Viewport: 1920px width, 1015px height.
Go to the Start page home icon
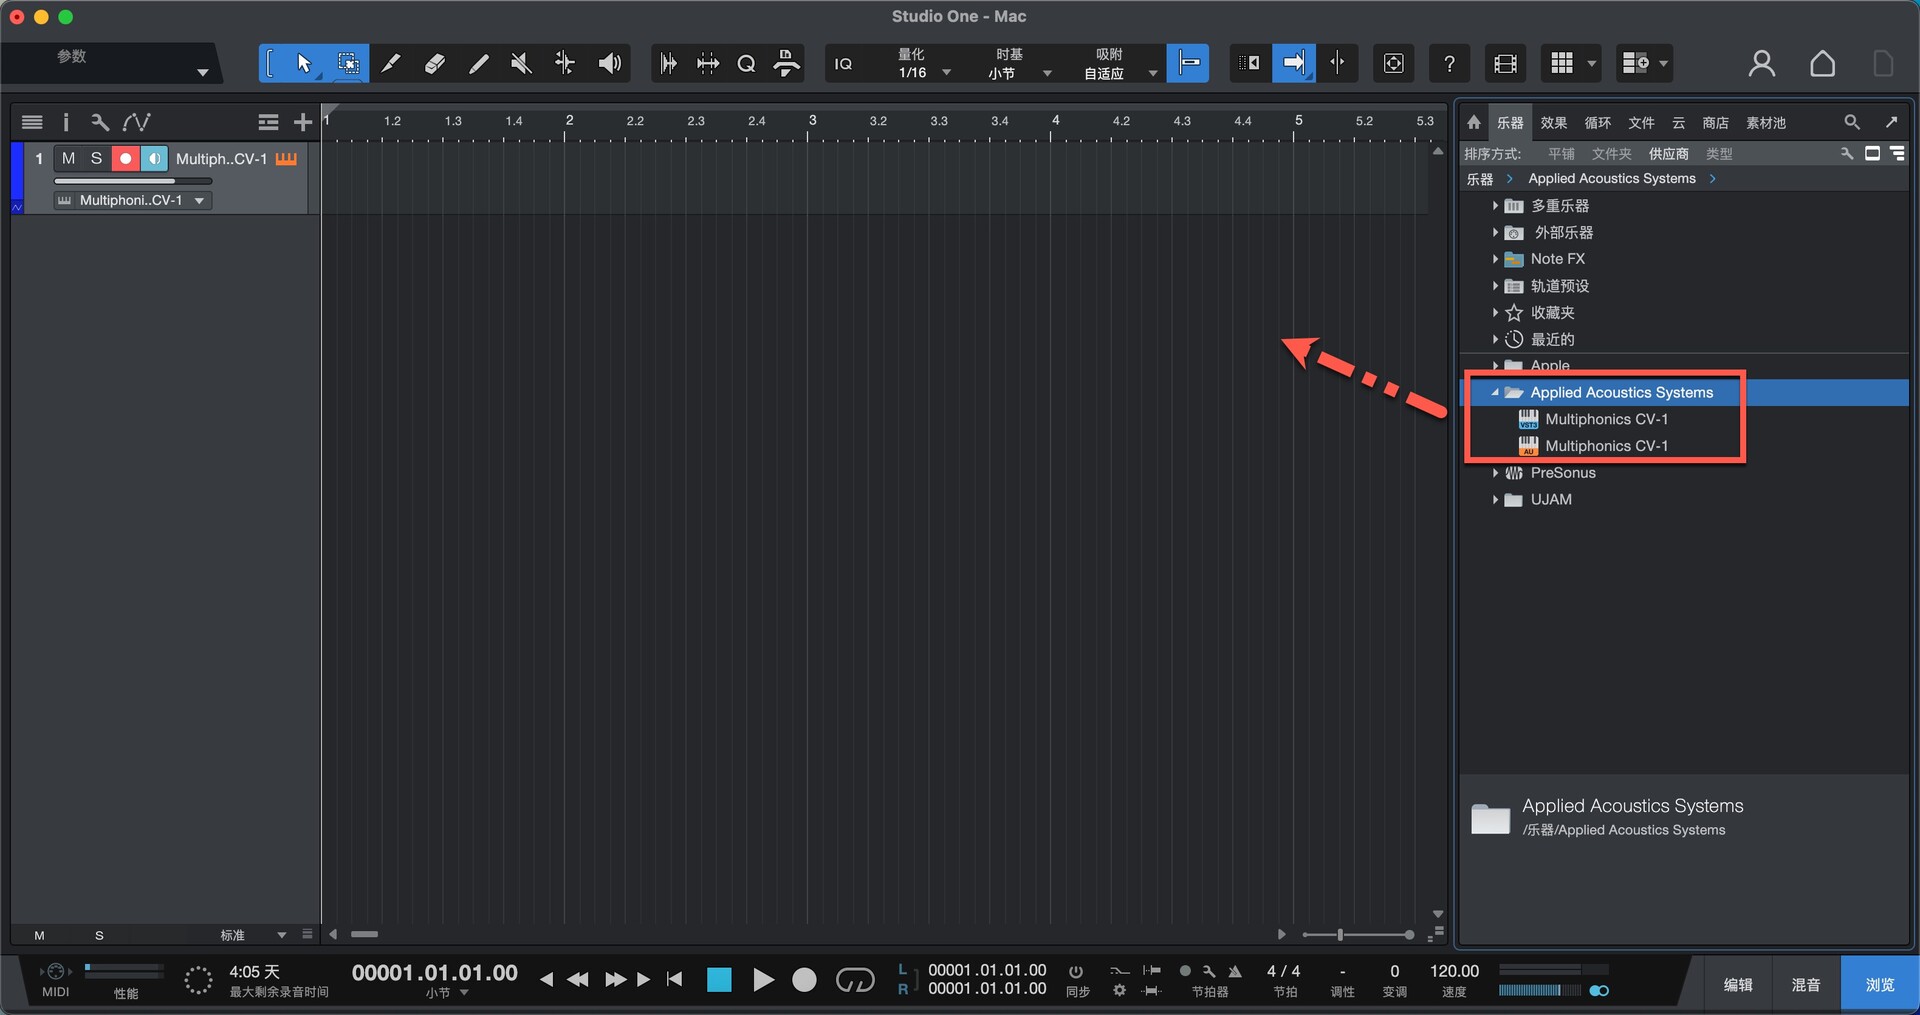[x=1822, y=64]
